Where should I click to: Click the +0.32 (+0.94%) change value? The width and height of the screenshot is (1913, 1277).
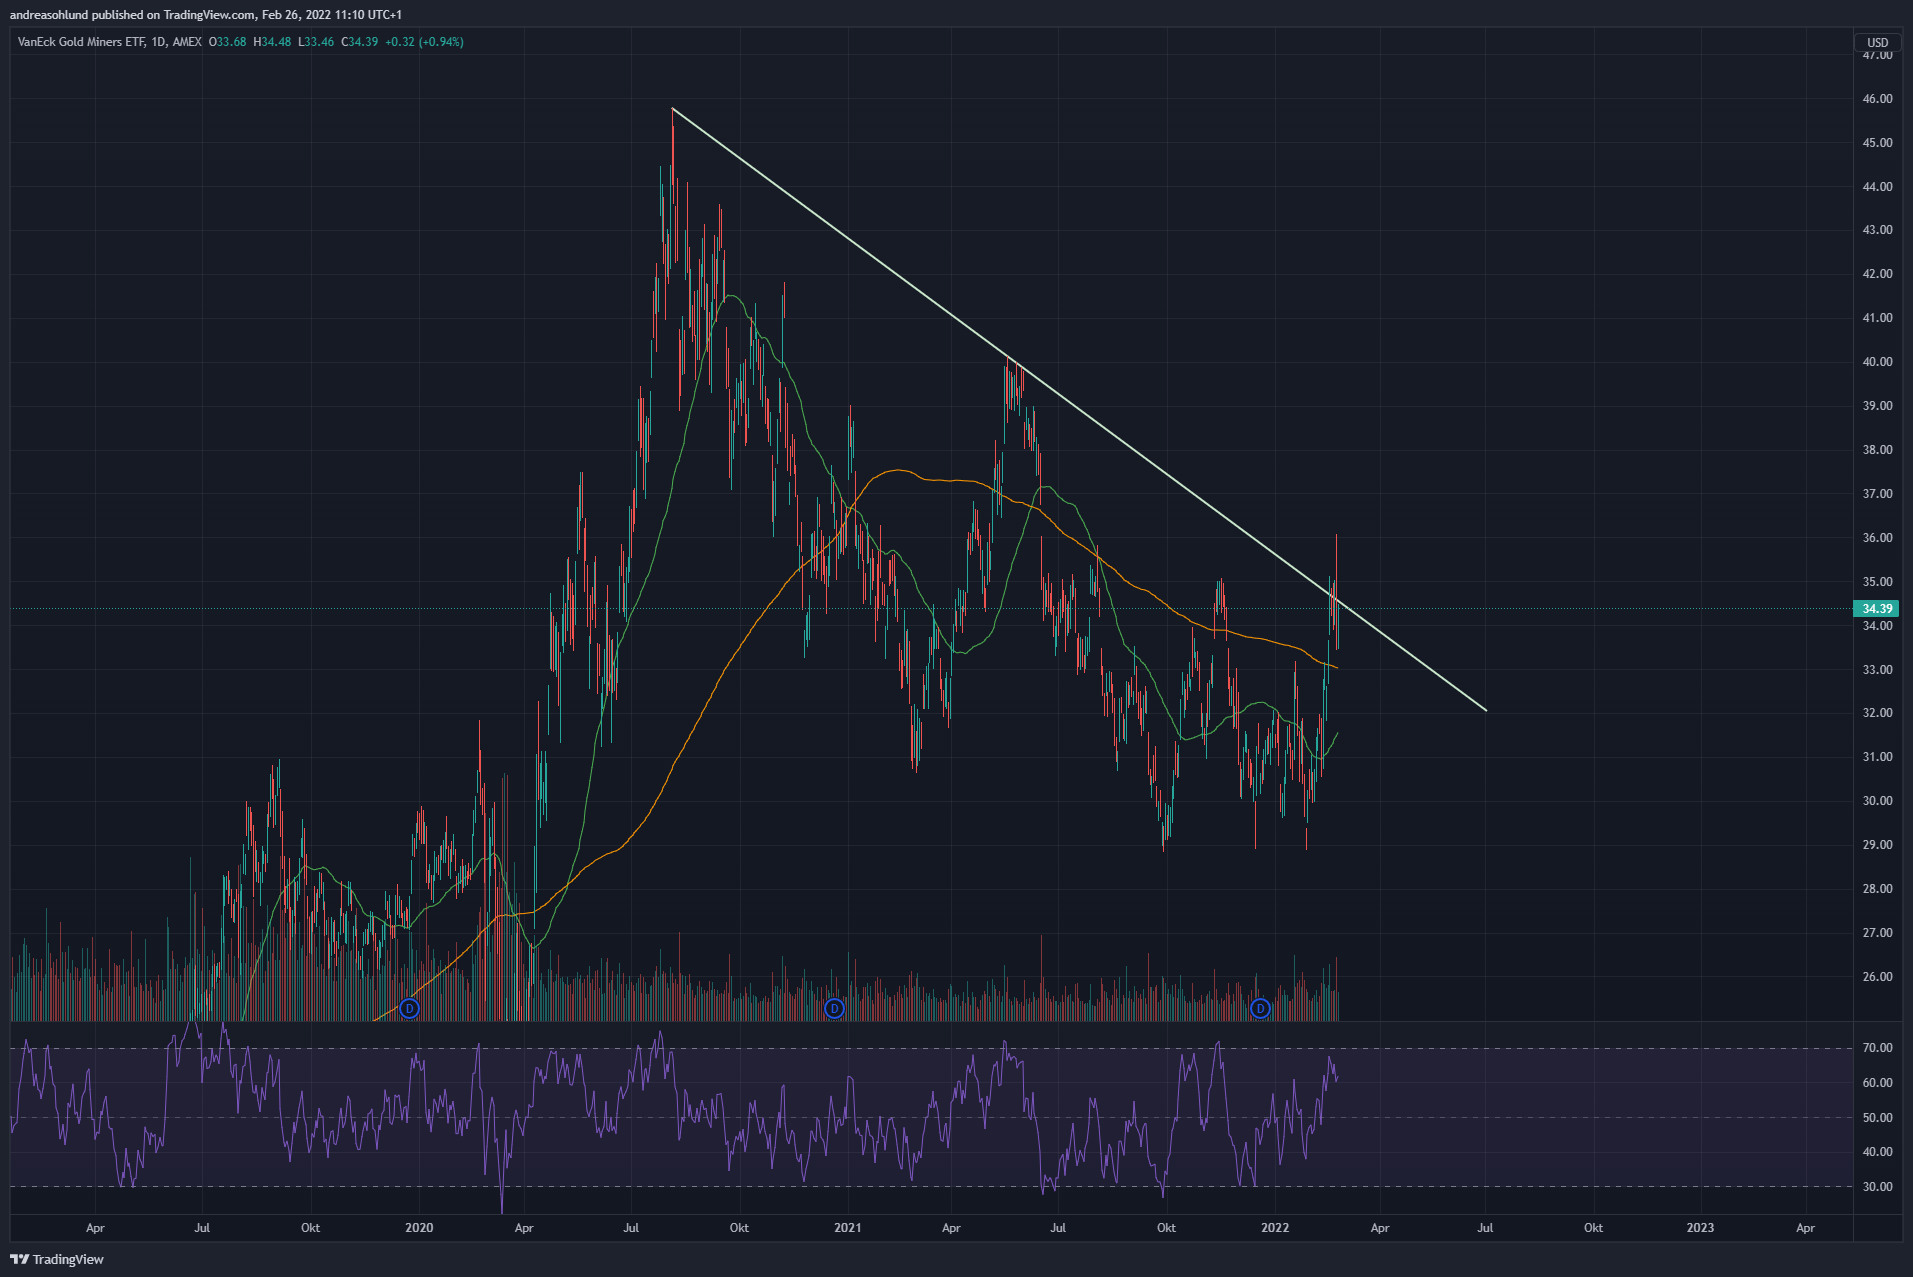[x=424, y=42]
